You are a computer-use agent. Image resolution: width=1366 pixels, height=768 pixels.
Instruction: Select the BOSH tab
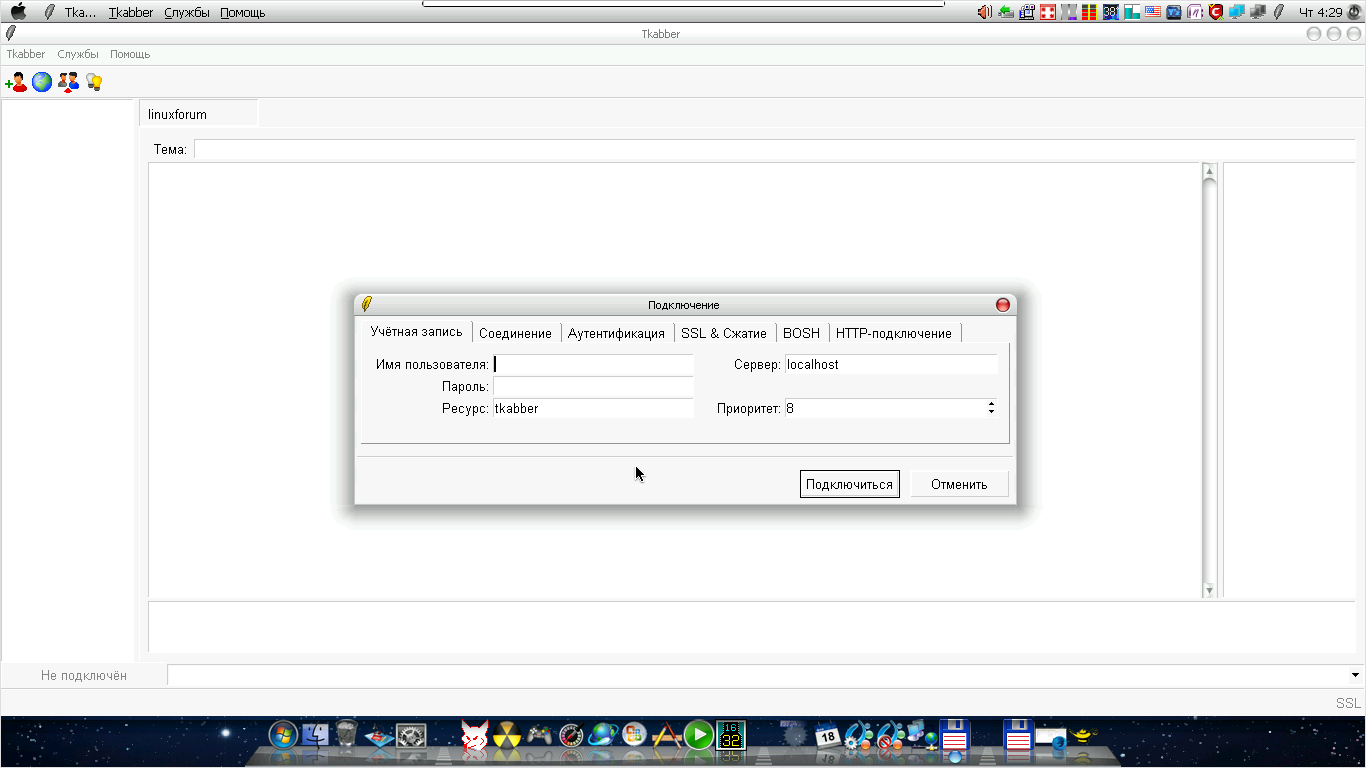tap(801, 333)
